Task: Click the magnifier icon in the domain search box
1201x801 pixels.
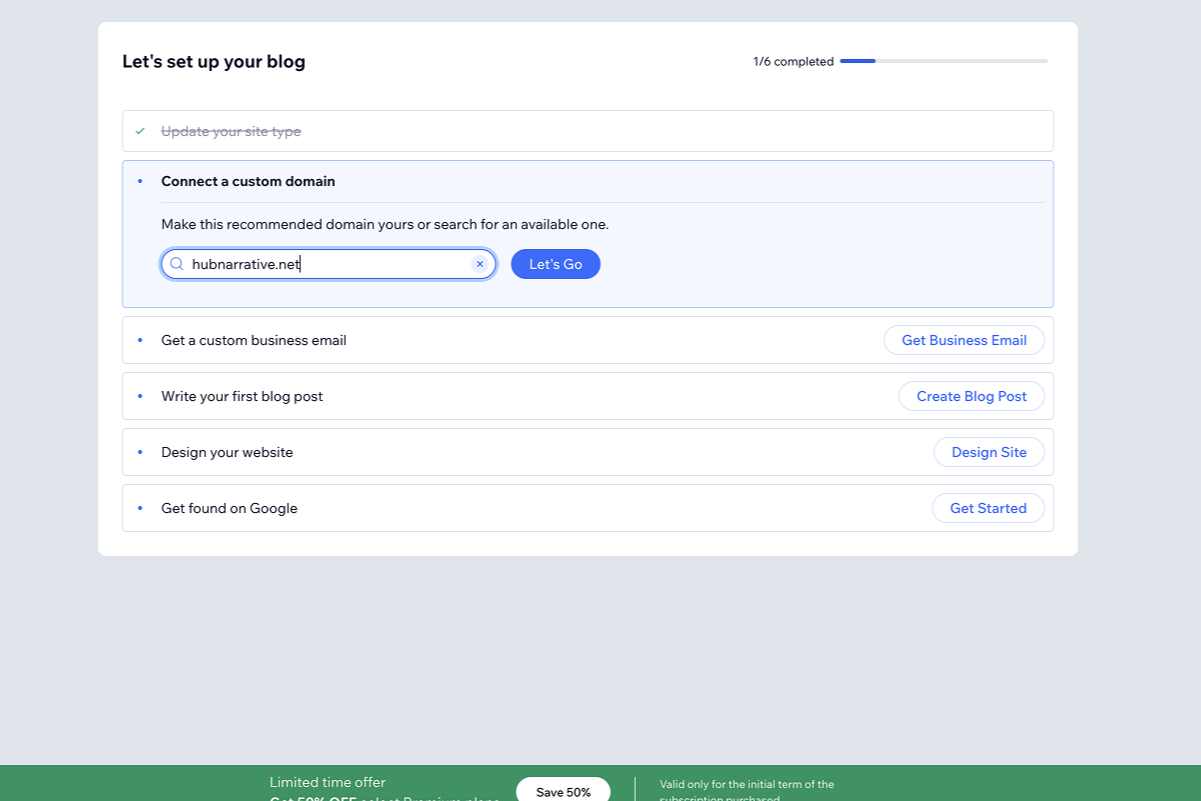Action: point(177,264)
